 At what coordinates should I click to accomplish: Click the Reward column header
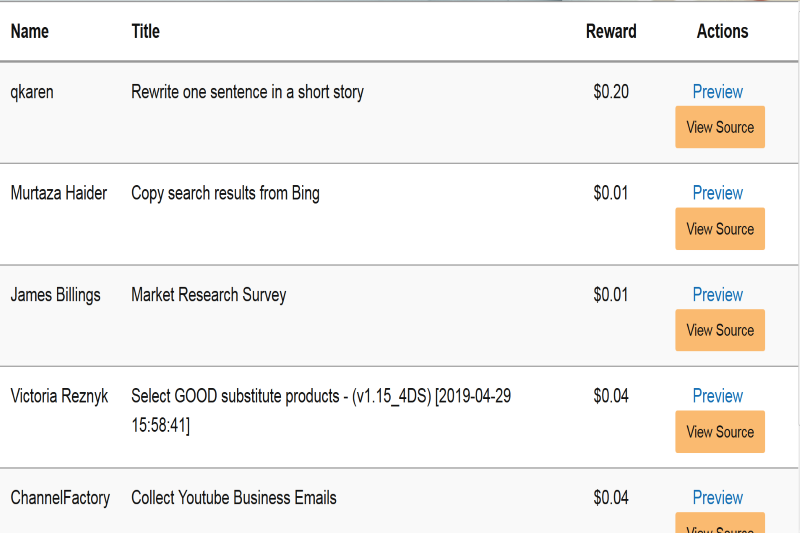[x=611, y=32]
